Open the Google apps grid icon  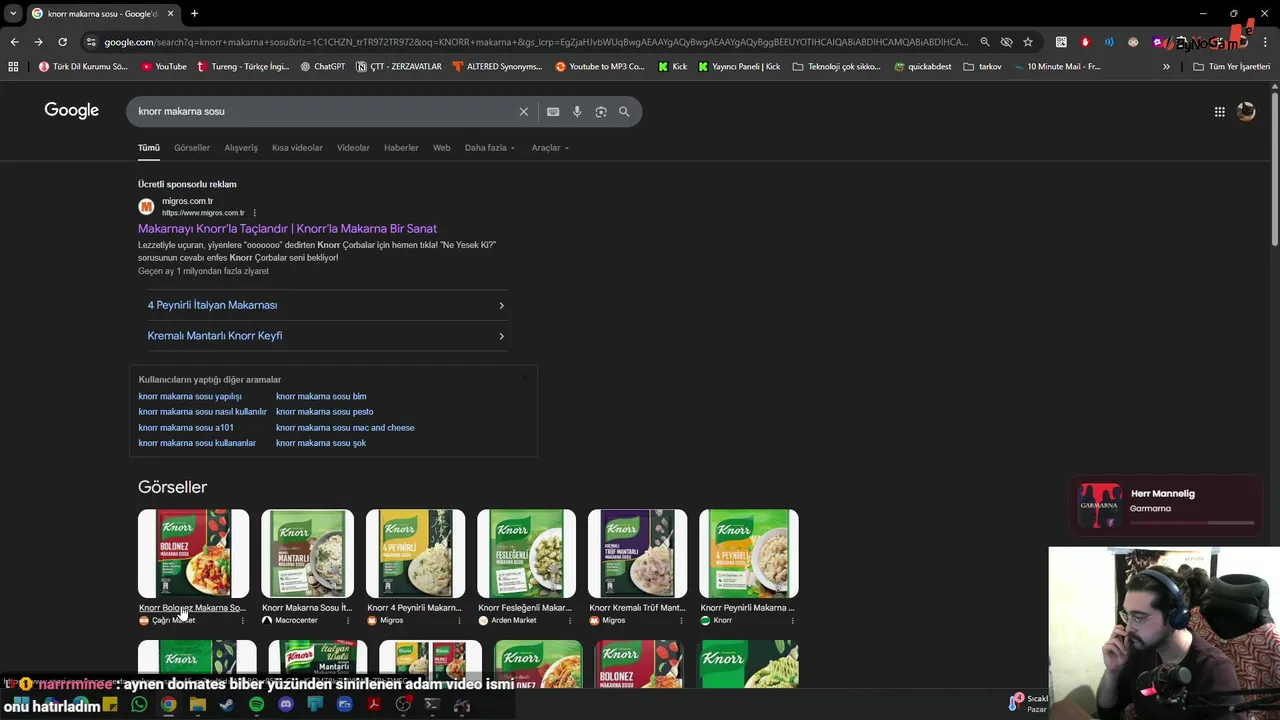[x=1219, y=112]
